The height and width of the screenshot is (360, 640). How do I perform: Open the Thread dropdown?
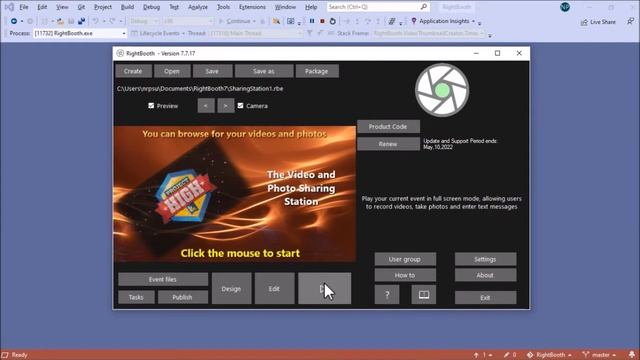click(x=256, y=33)
